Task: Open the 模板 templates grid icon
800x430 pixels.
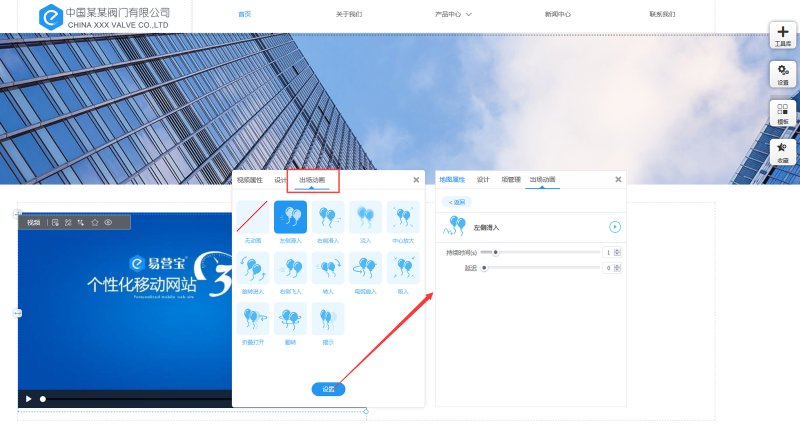Action: [x=782, y=112]
